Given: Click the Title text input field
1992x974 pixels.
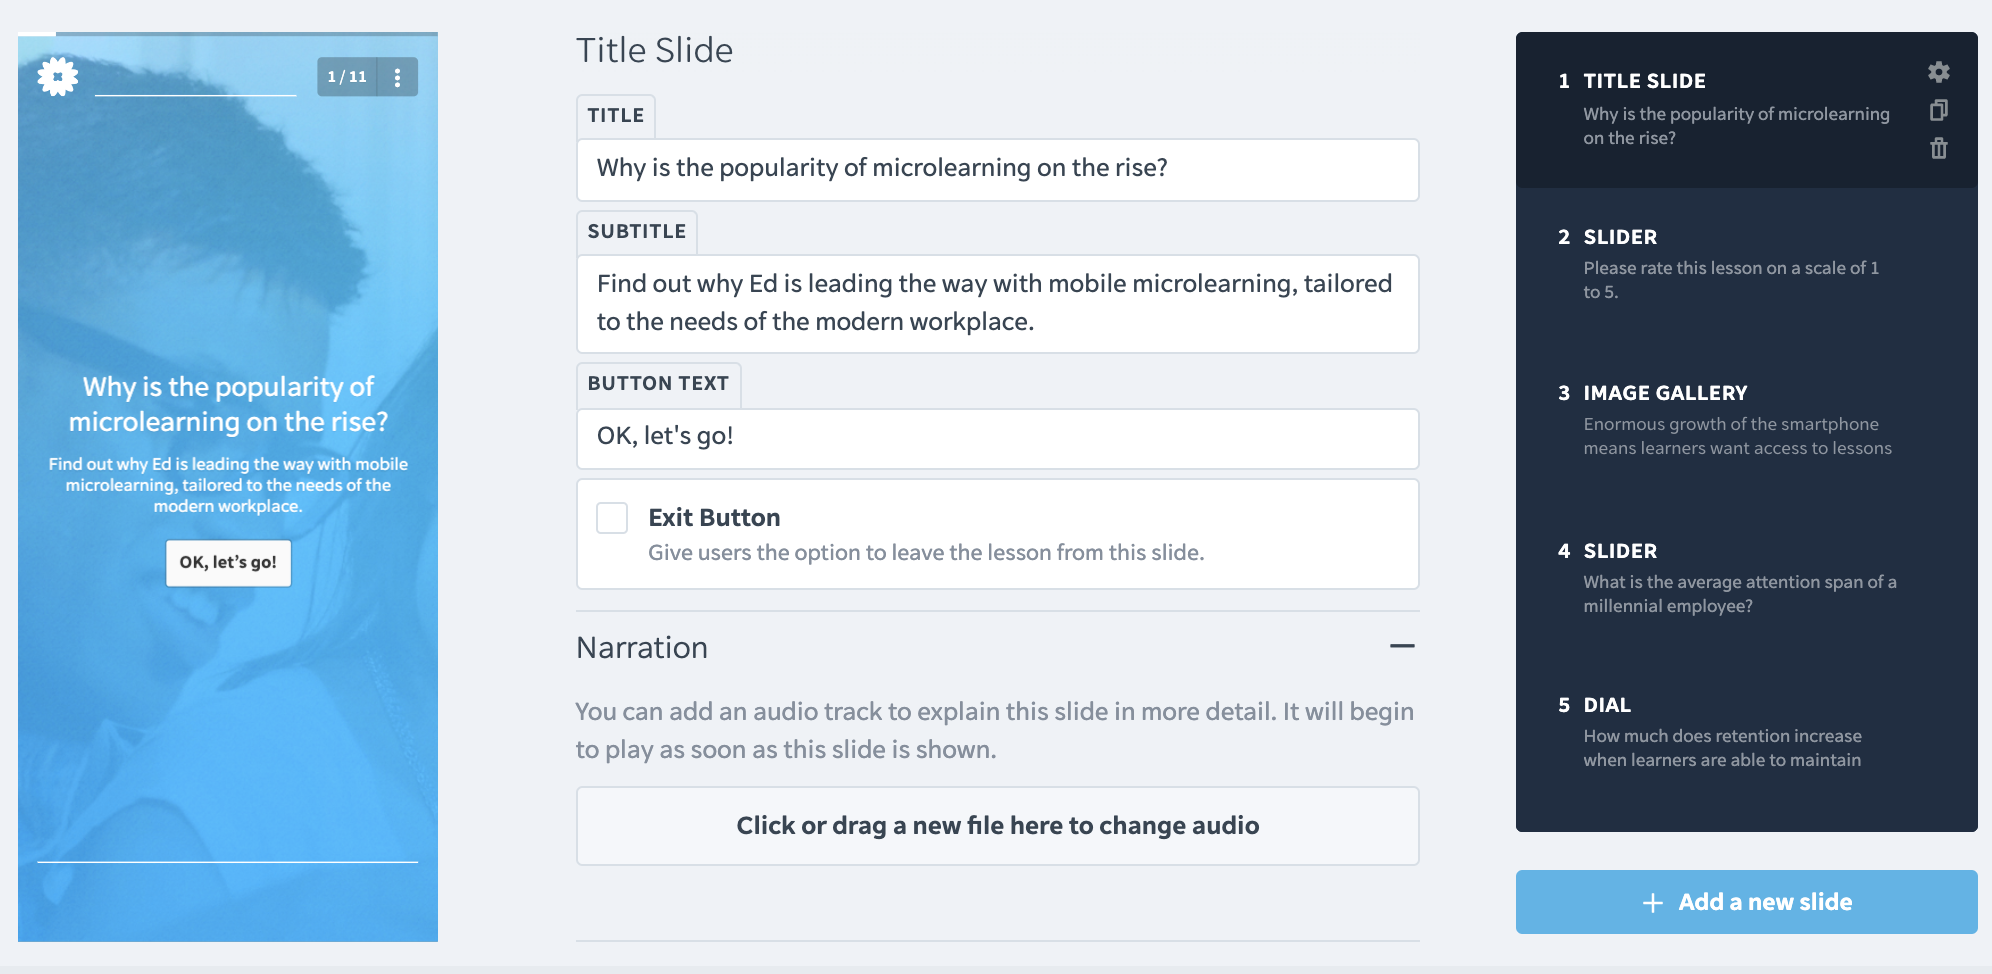Looking at the screenshot, I should click(997, 169).
